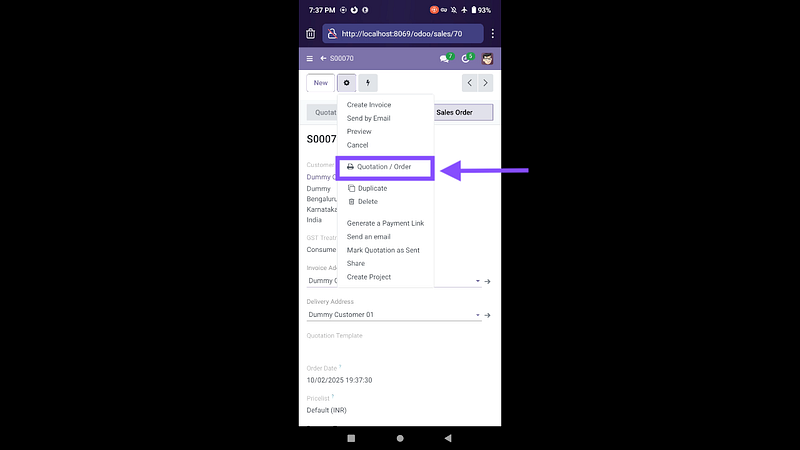Select Duplicate in the actions menu
The image size is (800, 450).
tap(372, 188)
